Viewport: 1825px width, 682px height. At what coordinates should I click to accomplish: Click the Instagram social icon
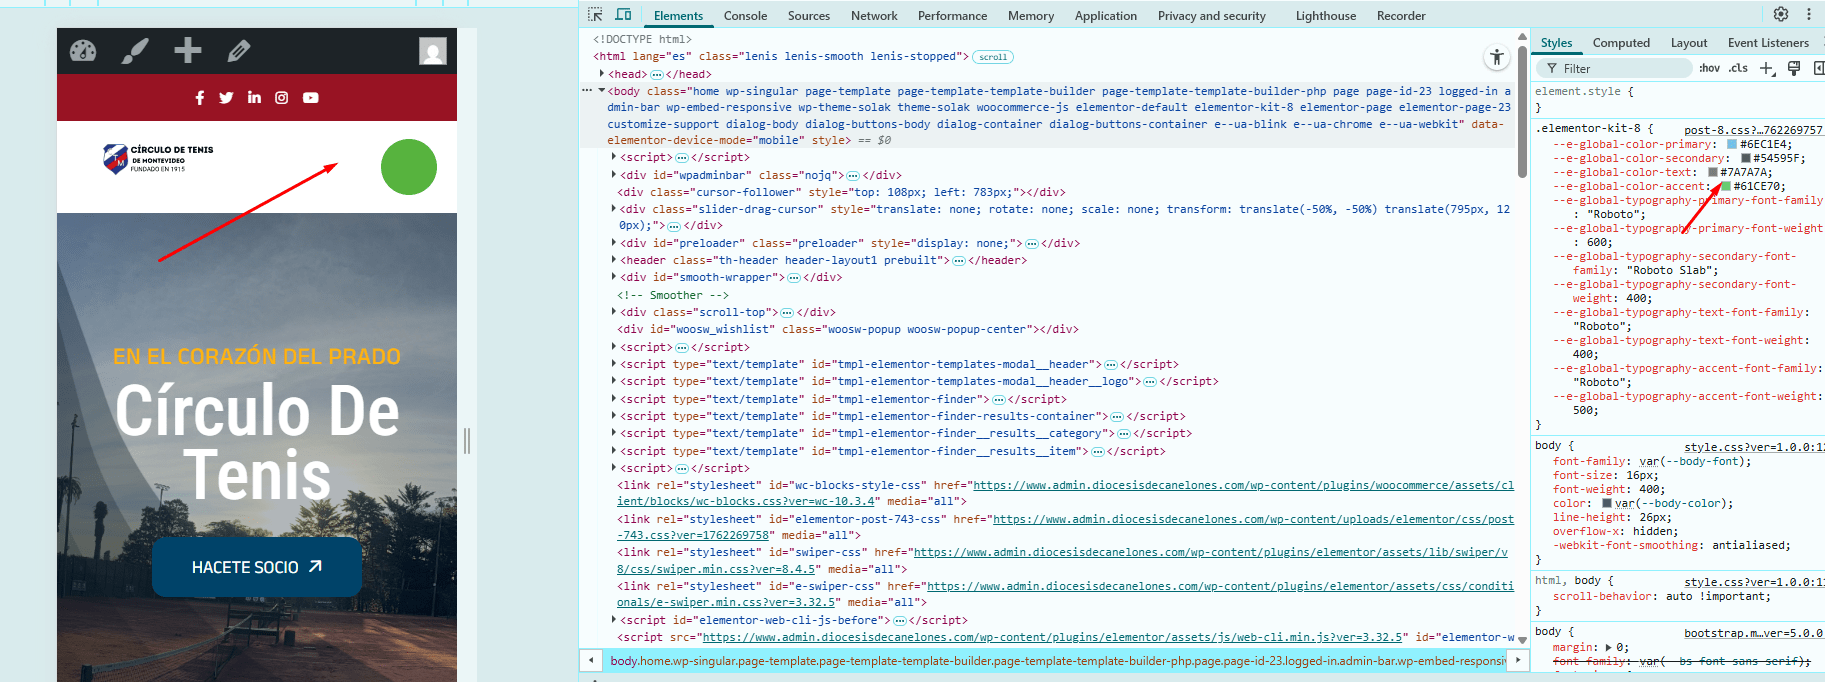(282, 98)
